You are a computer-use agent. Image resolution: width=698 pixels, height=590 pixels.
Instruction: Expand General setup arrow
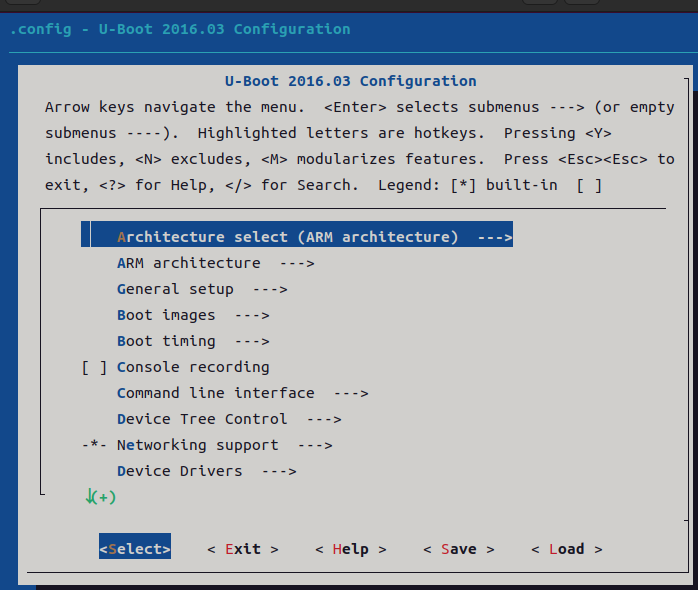point(270,289)
